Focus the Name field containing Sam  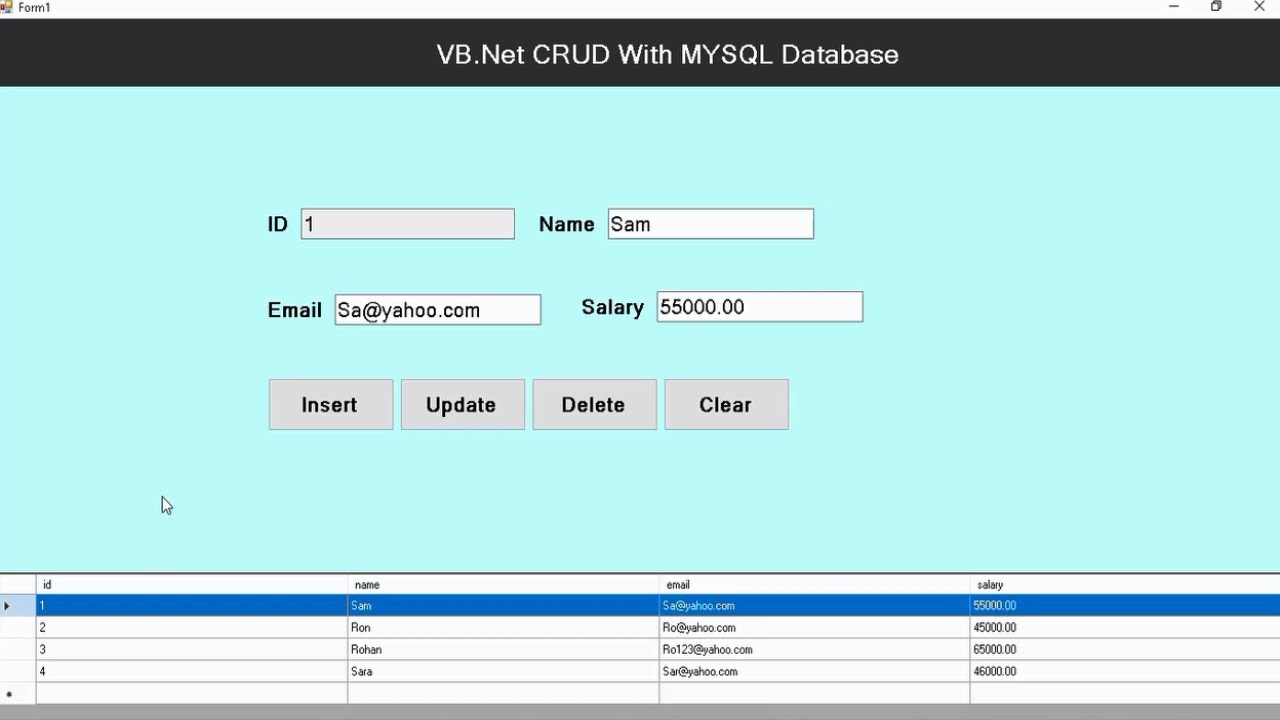[x=711, y=224]
